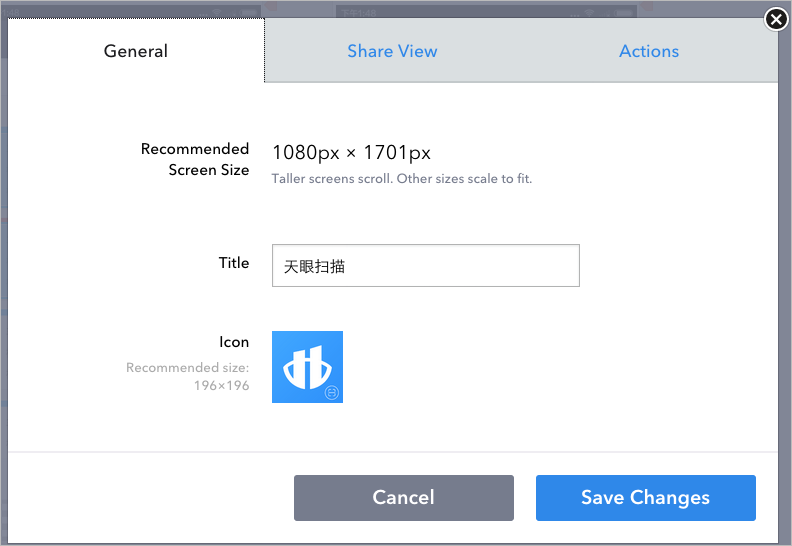
Task: Open the Share View tab
Action: [x=392, y=51]
